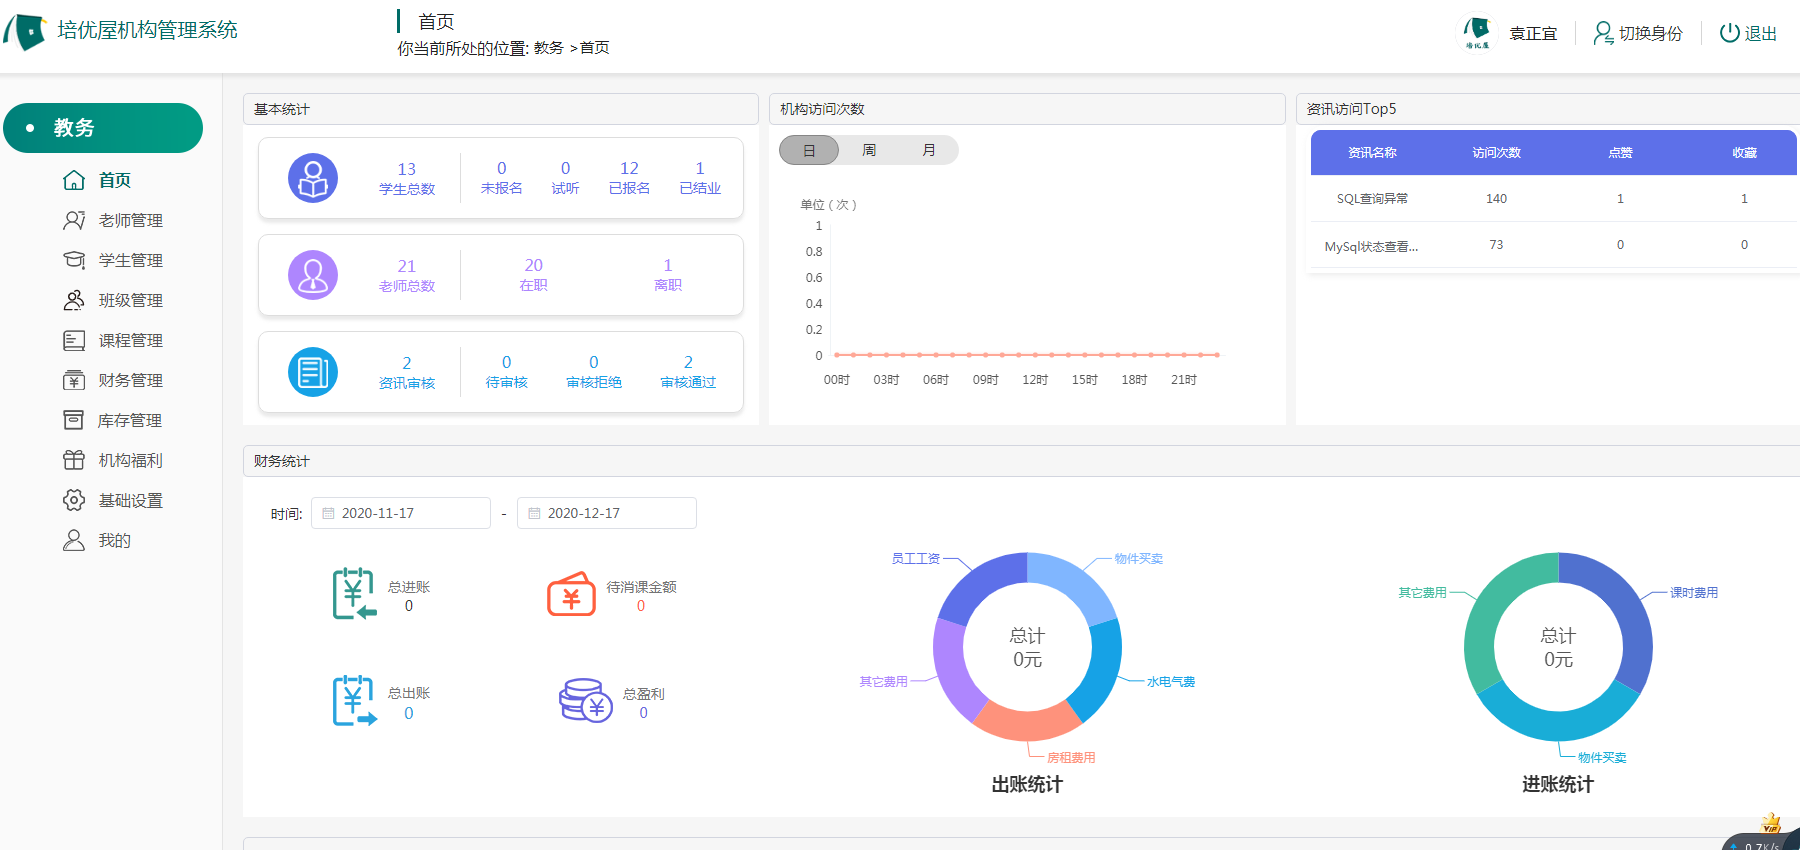Open the start date picker 2020-11-17
This screenshot has width=1800, height=850.
tap(401, 513)
